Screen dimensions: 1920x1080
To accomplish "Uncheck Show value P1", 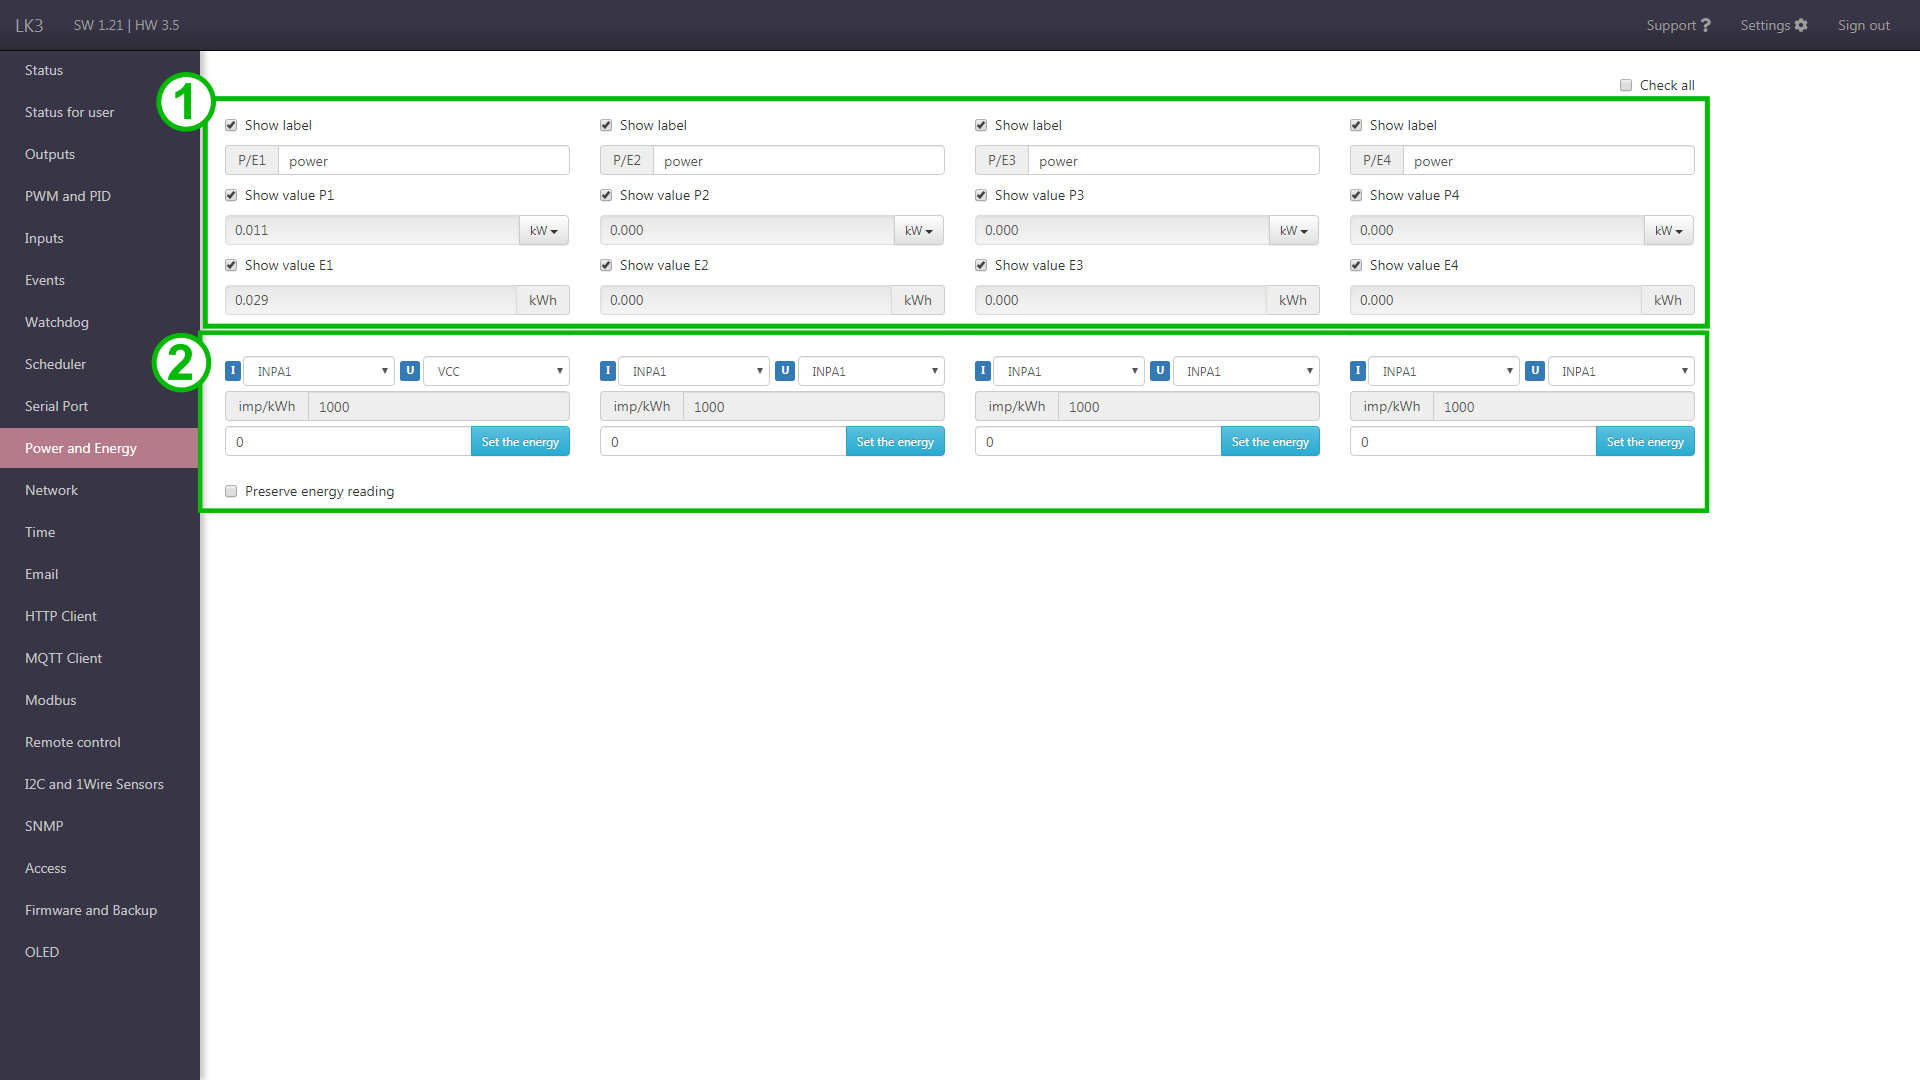I will tap(231, 195).
